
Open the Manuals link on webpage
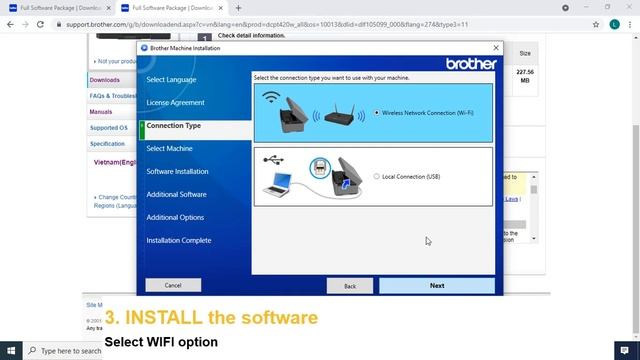(x=101, y=112)
